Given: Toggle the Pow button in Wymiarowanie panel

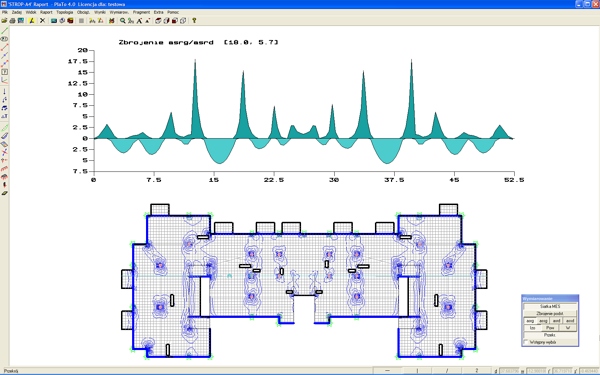Looking at the screenshot, I should pyautogui.click(x=550, y=328).
